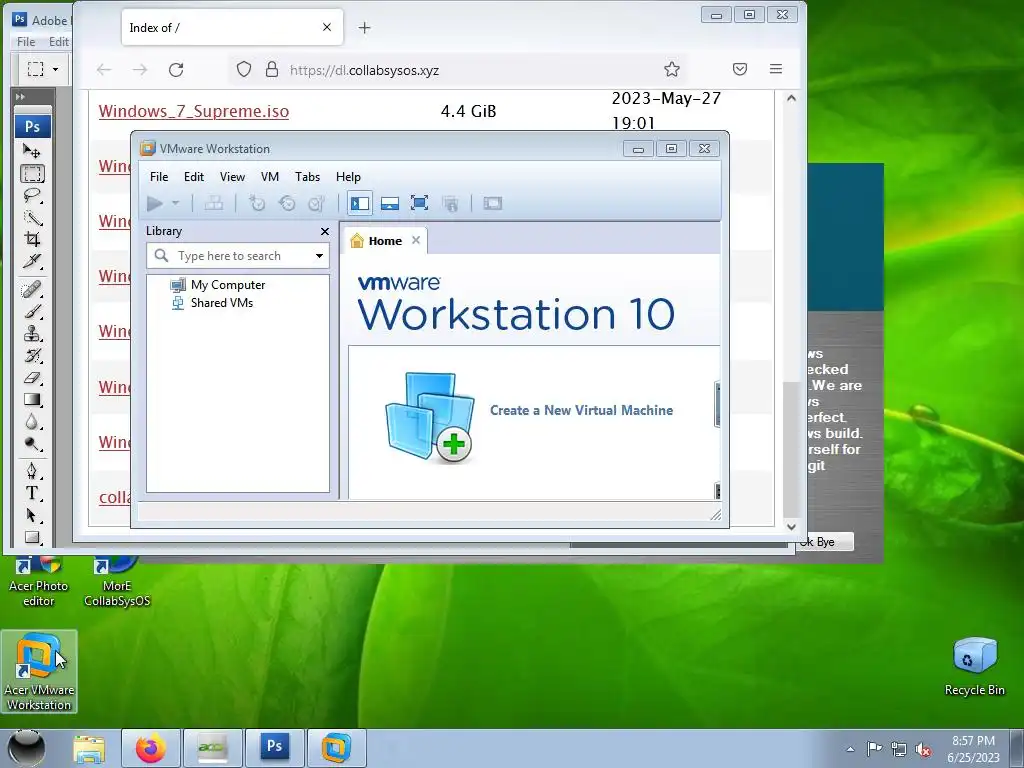The height and width of the screenshot is (768, 1024).
Task: Click the Firefox reload button
Action: point(176,70)
